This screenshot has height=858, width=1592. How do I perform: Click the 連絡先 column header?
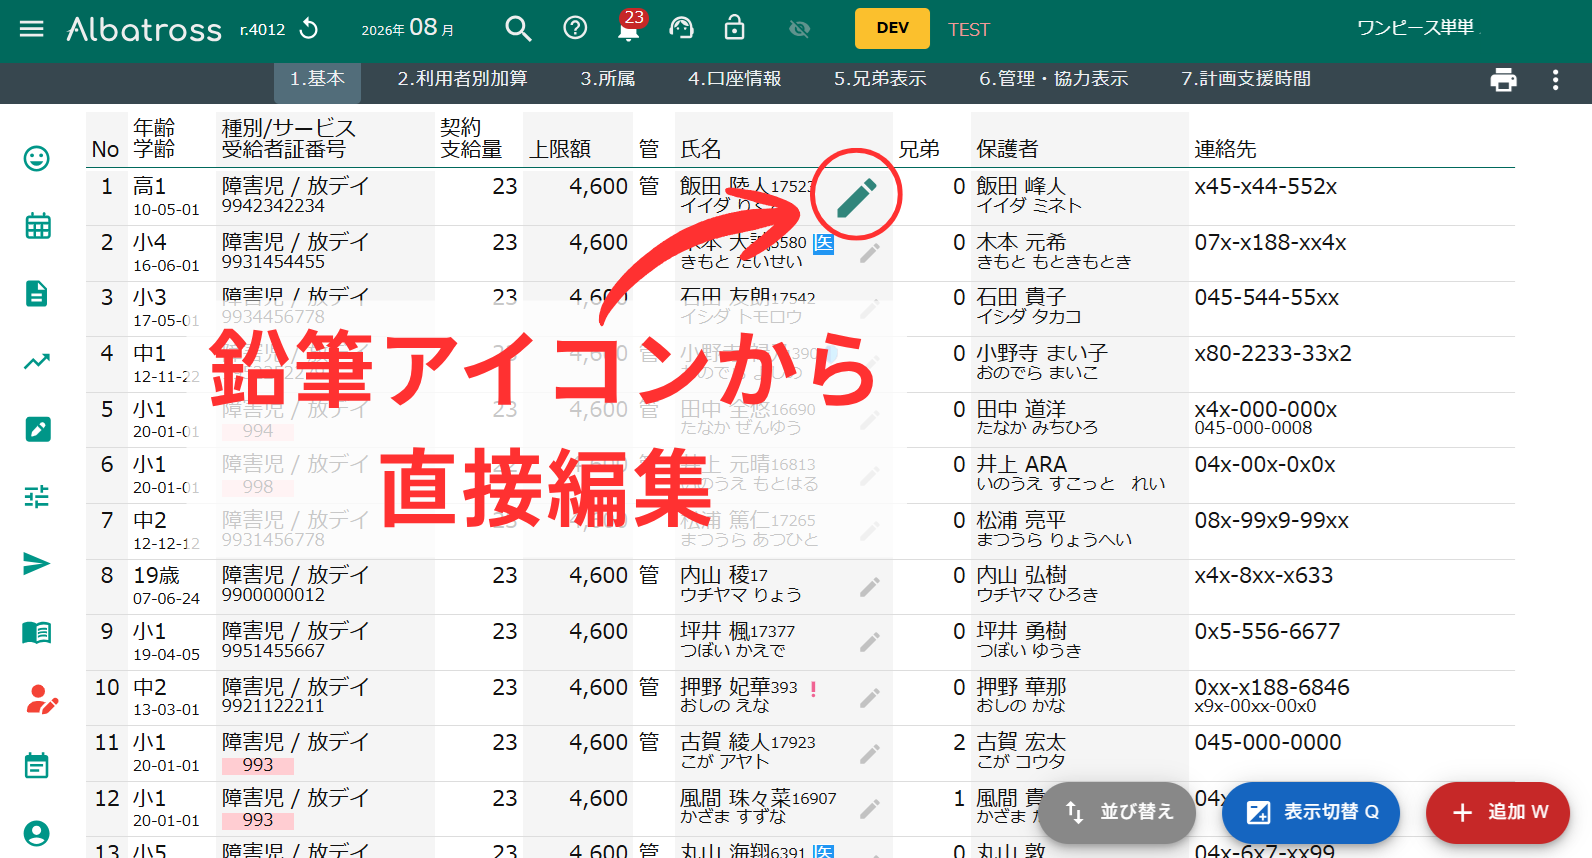coord(1225,149)
